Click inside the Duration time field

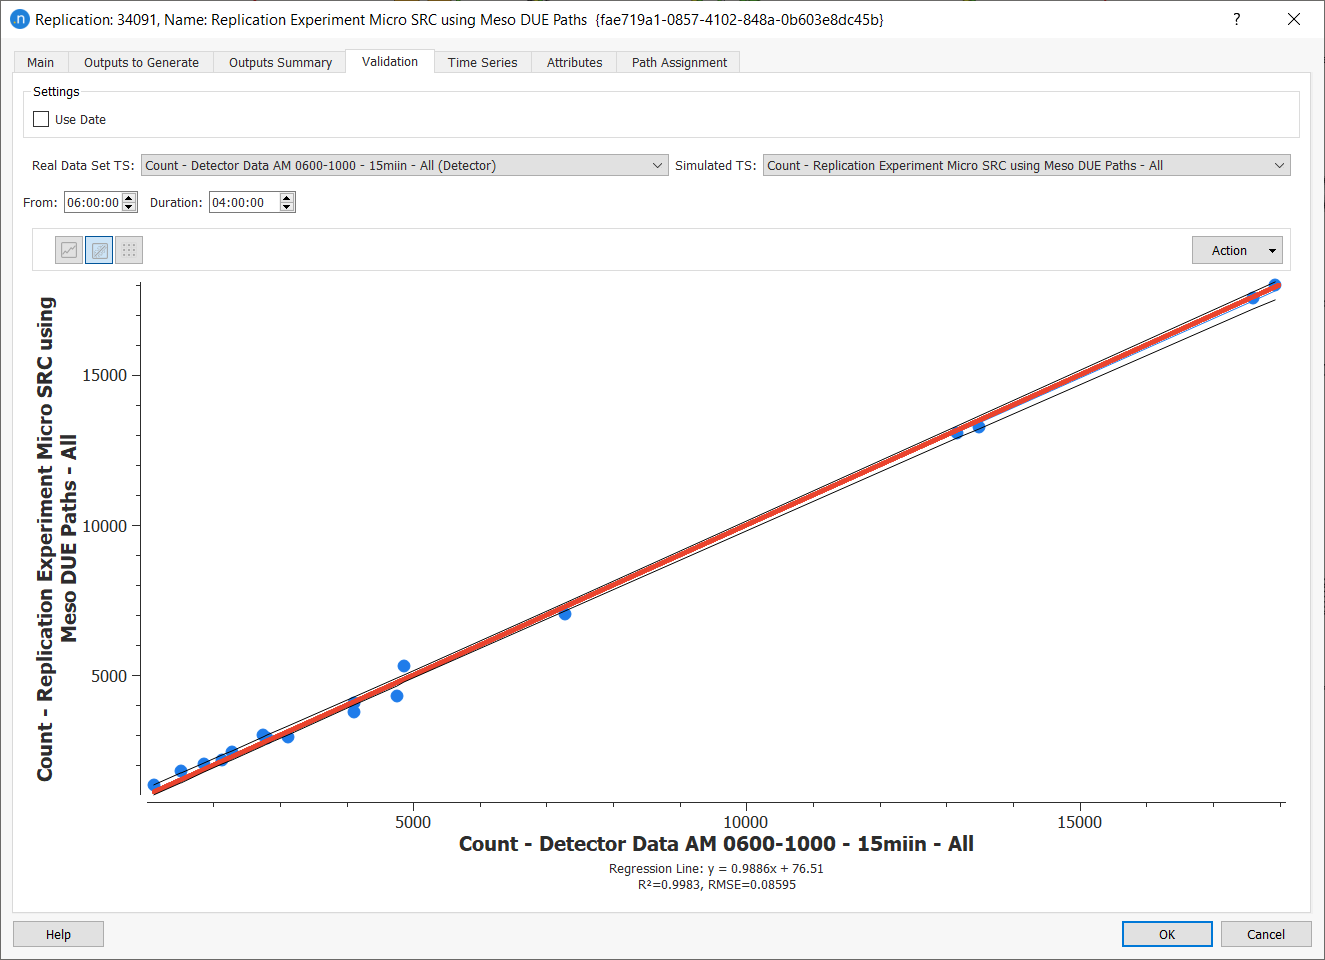click(x=243, y=203)
